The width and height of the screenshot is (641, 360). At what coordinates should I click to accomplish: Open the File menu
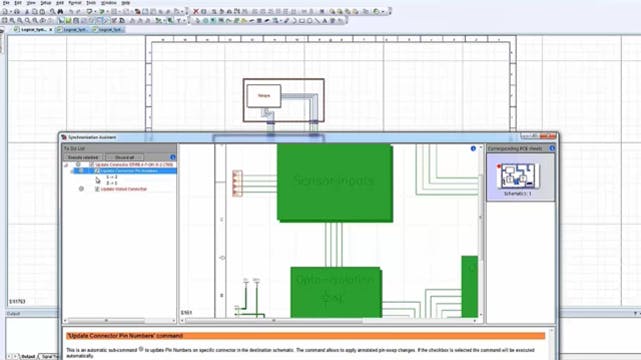click(x=6, y=3)
